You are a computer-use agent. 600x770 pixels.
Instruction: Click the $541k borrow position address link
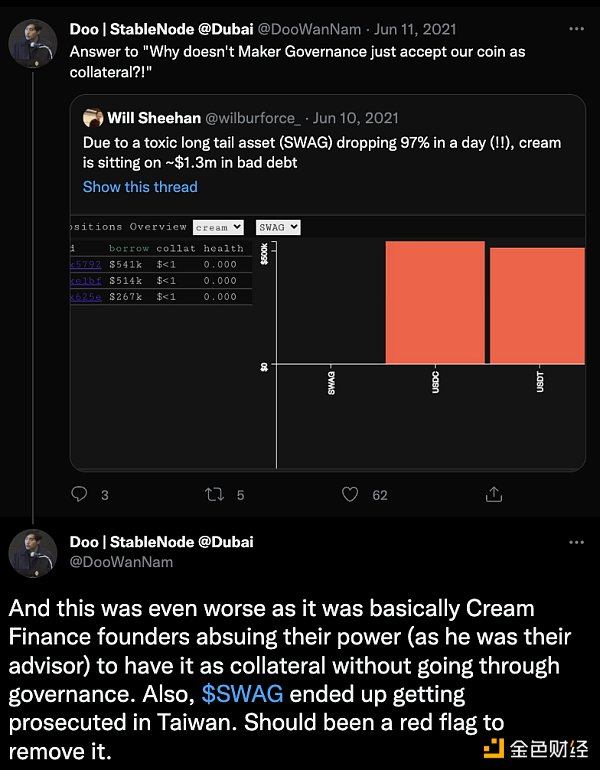tap(85, 265)
